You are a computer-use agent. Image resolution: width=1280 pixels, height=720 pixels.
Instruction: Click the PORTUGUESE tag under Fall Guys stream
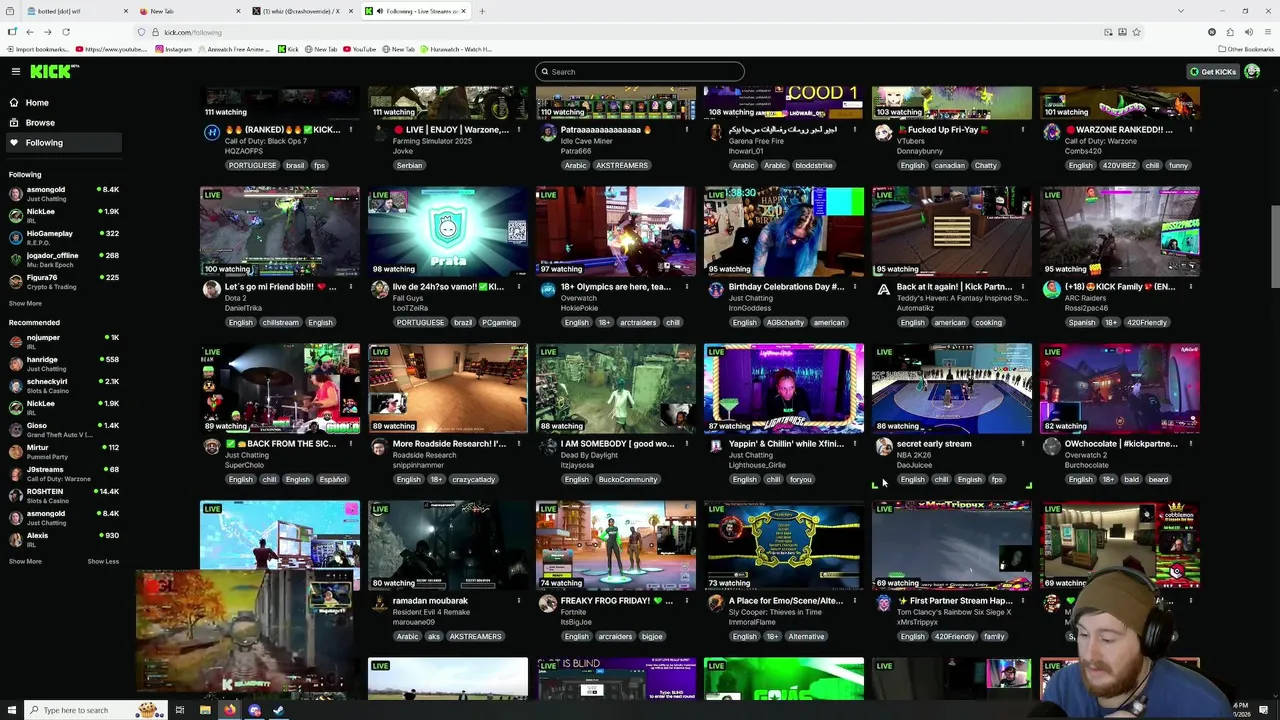(420, 322)
